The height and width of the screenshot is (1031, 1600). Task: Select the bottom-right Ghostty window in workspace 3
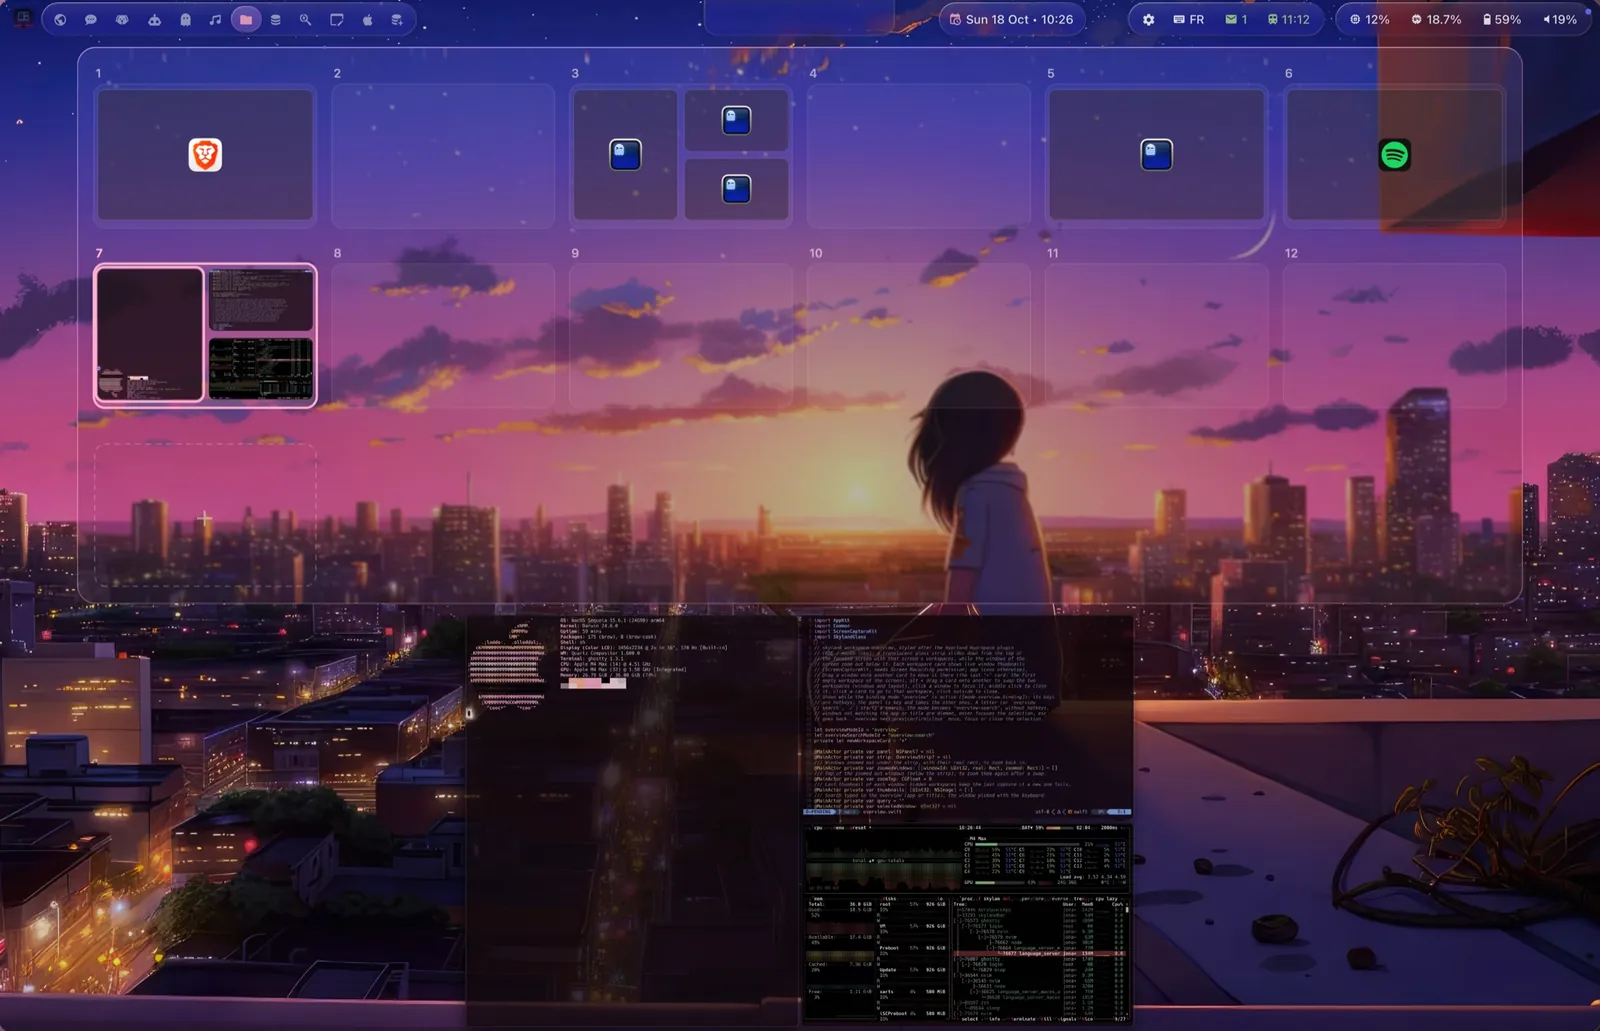click(x=736, y=189)
